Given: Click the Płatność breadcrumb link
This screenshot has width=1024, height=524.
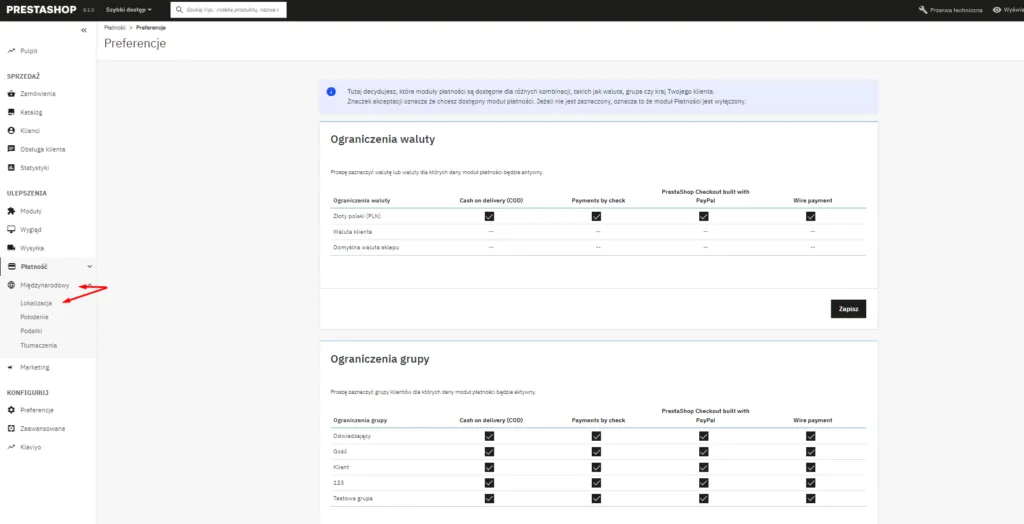Looking at the screenshot, I should (114, 27).
